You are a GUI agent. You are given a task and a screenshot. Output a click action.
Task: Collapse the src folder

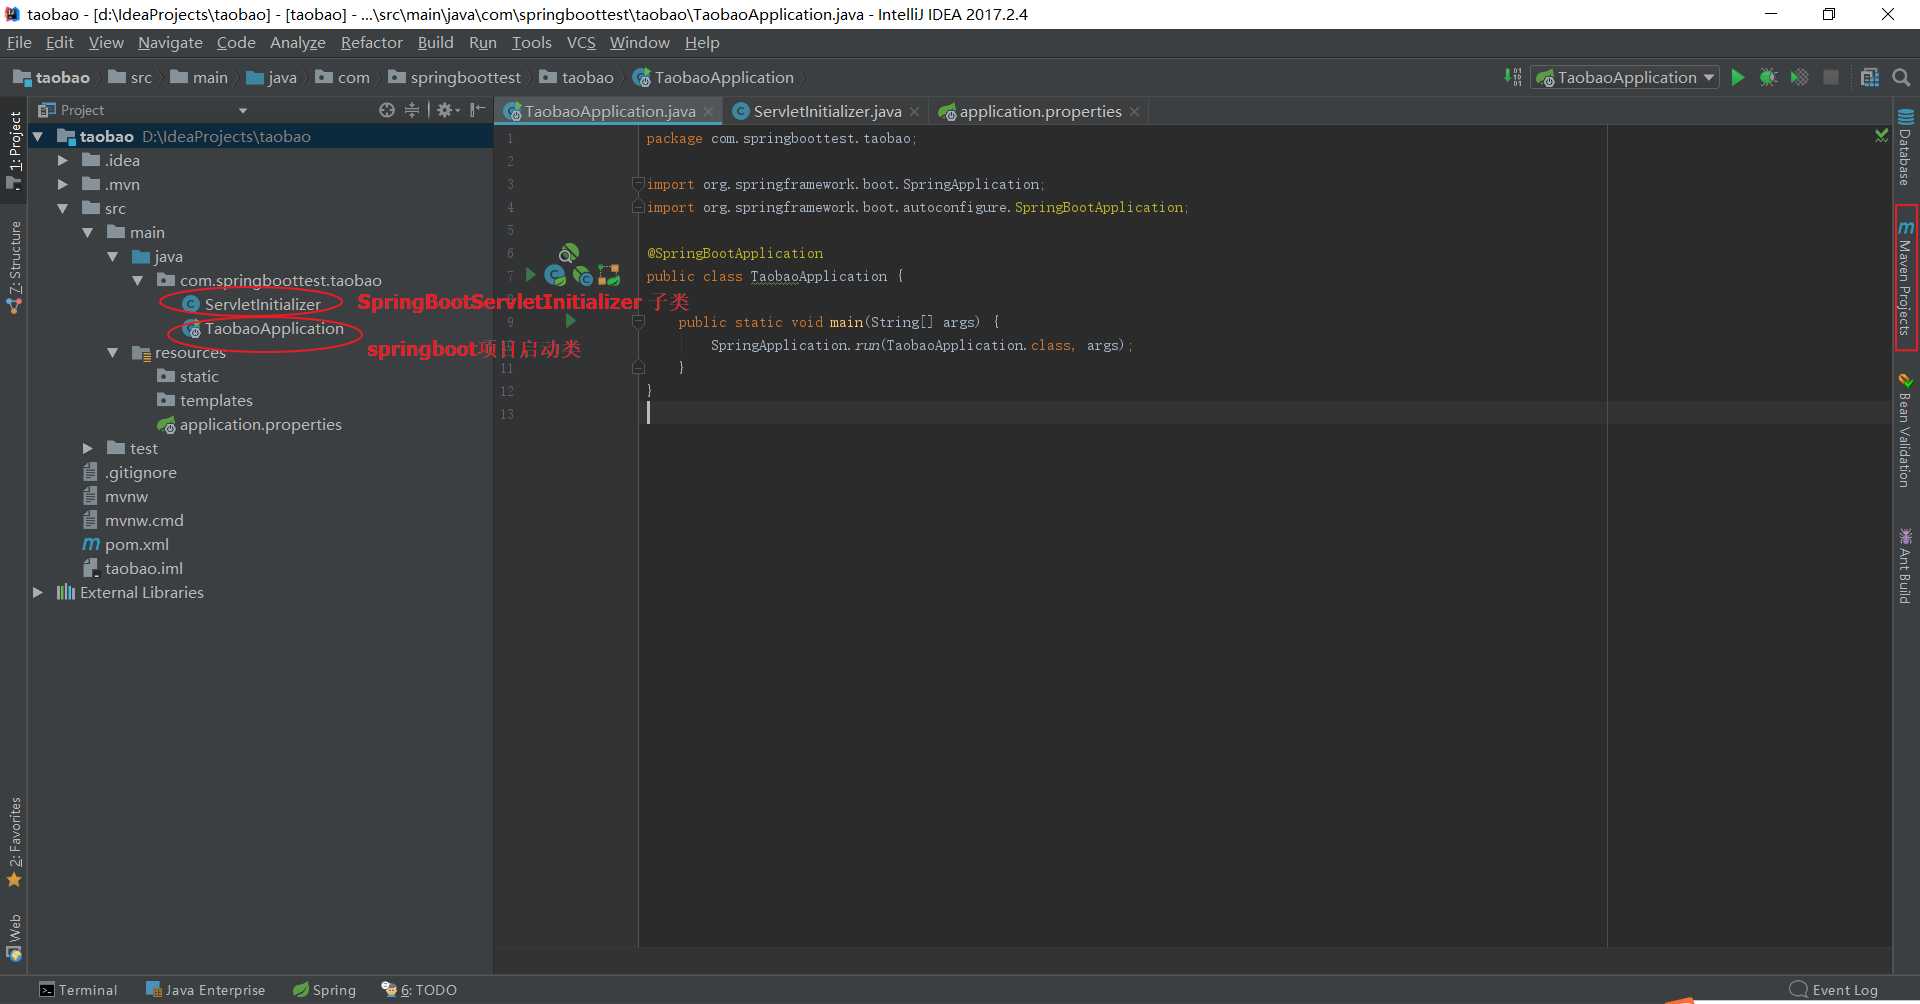(63, 208)
